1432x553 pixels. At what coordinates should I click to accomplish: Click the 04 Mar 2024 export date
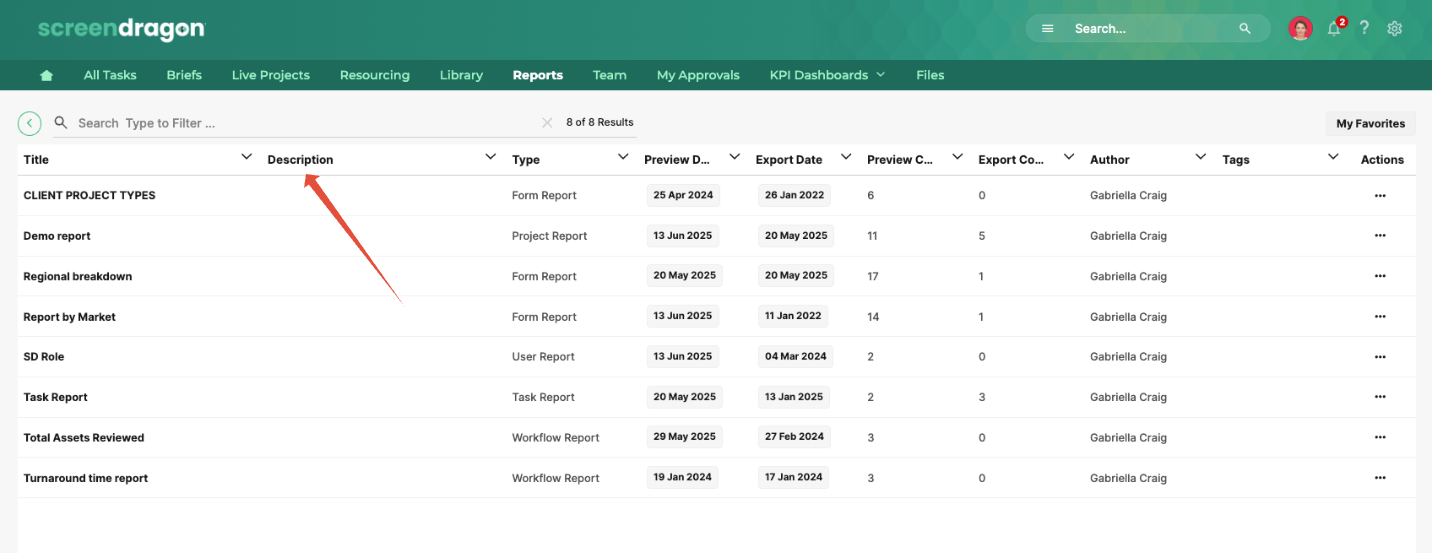point(796,356)
